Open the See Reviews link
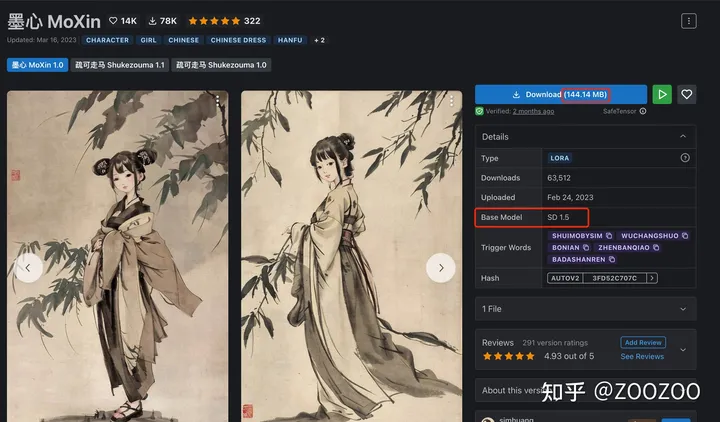The image size is (720, 422). (x=642, y=356)
